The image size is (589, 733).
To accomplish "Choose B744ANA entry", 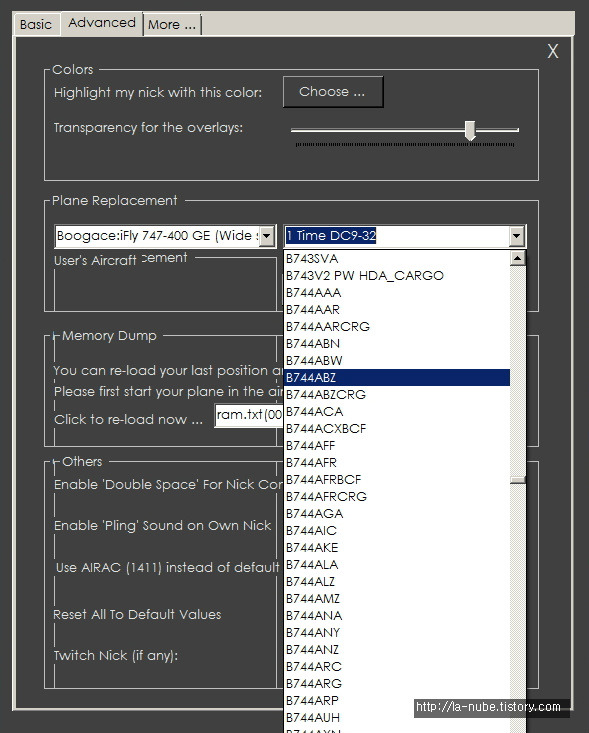I will (x=396, y=615).
